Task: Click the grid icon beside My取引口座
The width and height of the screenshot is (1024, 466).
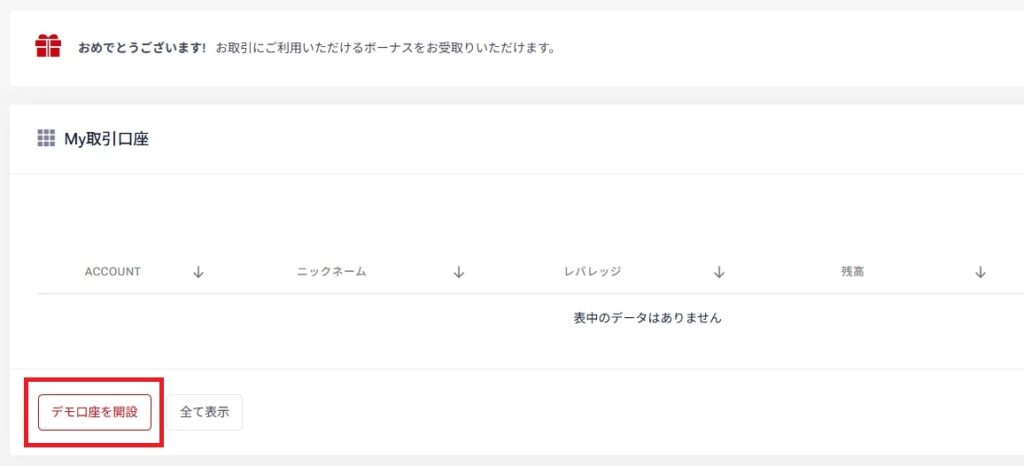Action: pyautogui.click(x=46, y=139)
